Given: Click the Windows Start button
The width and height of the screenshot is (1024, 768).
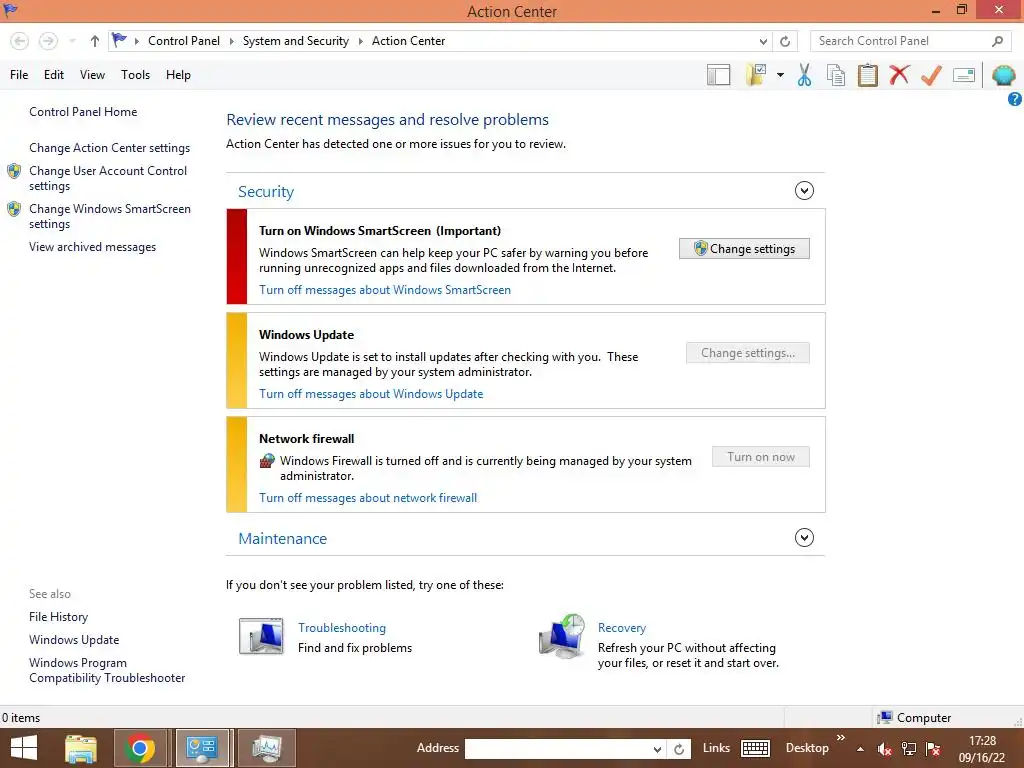Looking at the screenshot, I should click(x=24, y=748).
